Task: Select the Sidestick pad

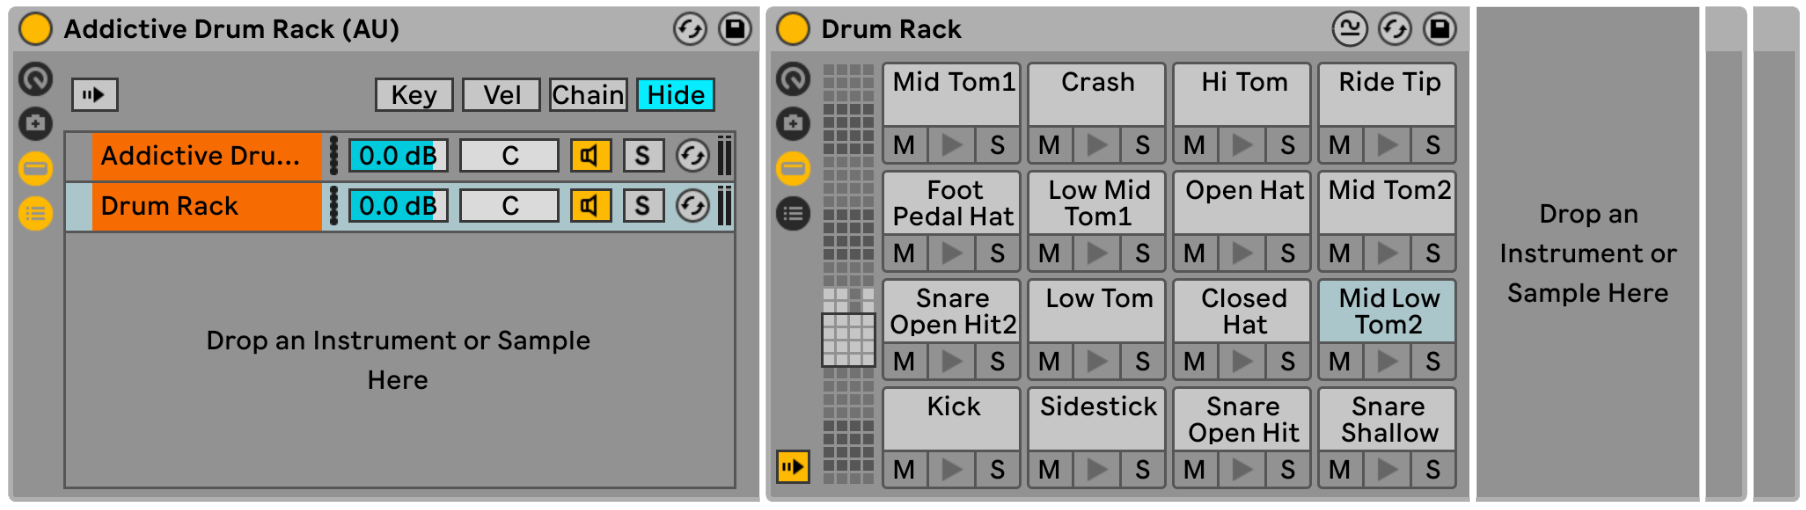Action: pos(1097,419)
